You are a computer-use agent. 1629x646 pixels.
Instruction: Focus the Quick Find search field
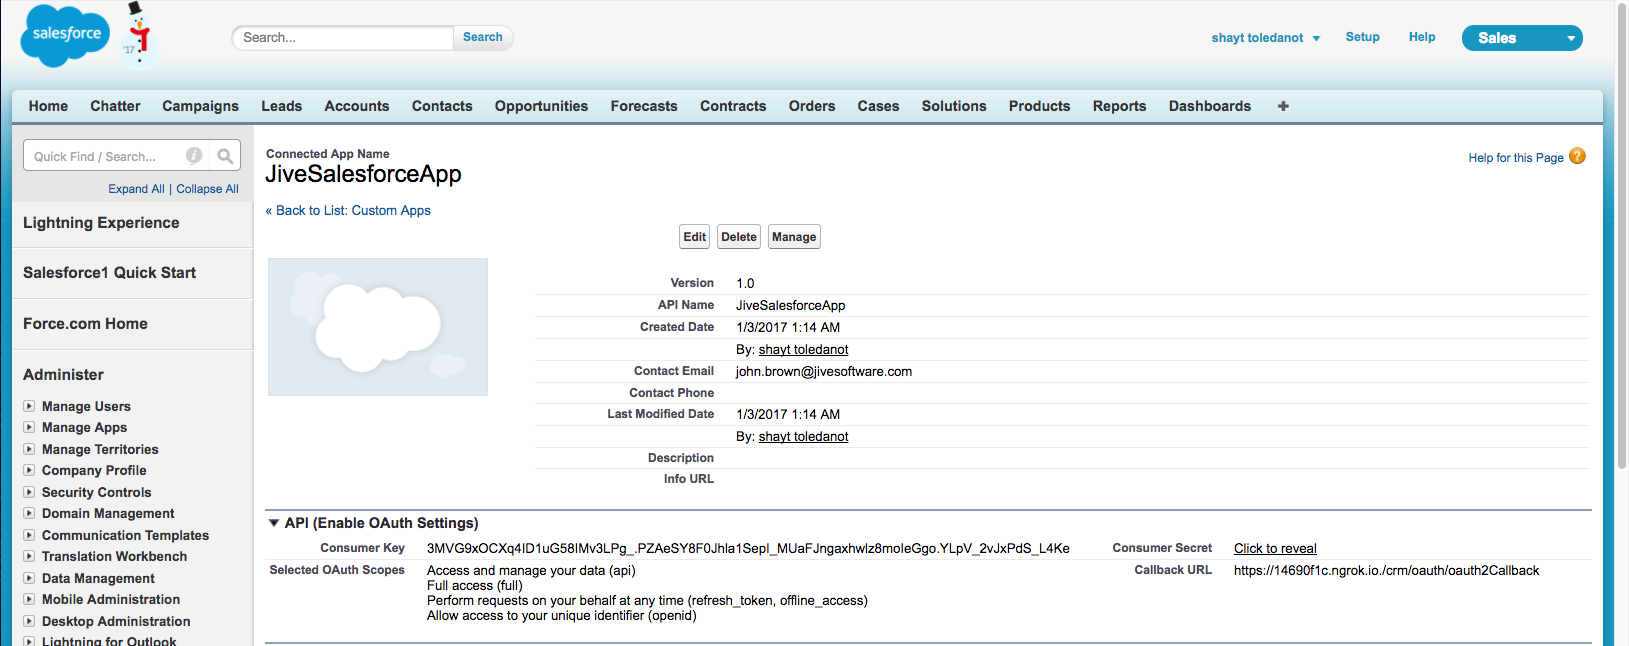(x=108, y=156)
